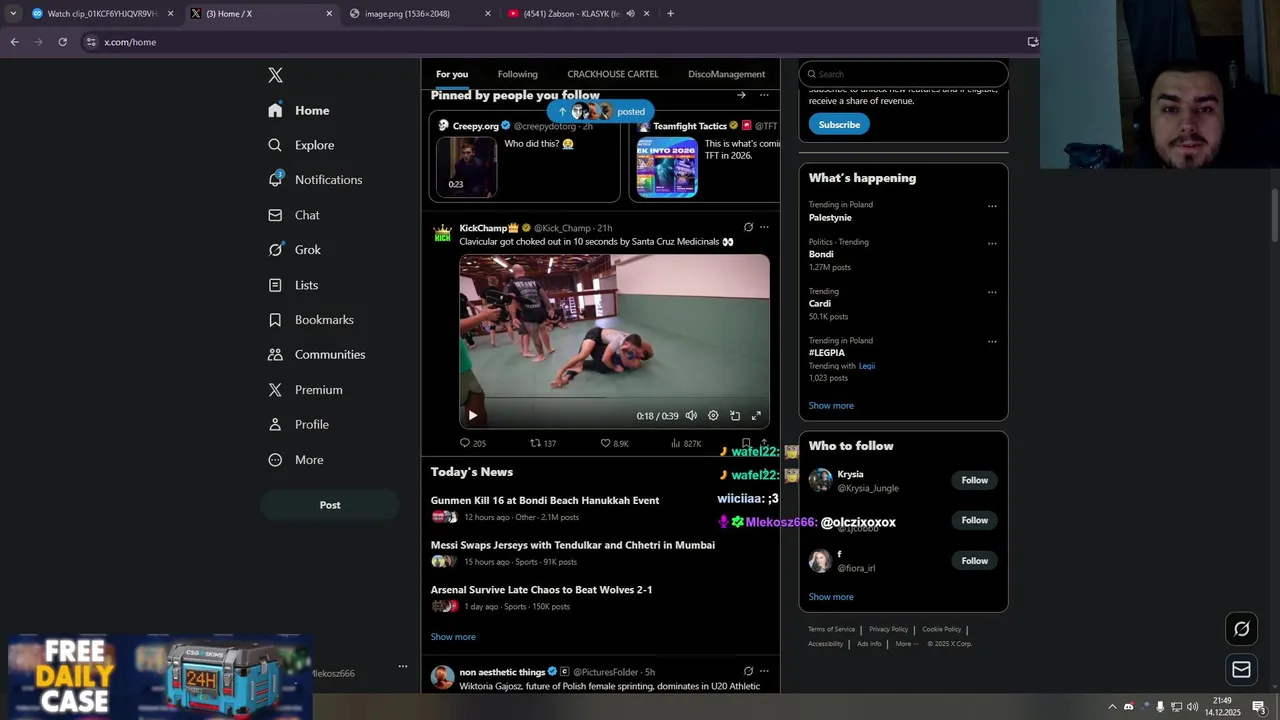
Task: Click the Profile person icon
Action: [275, 425]
